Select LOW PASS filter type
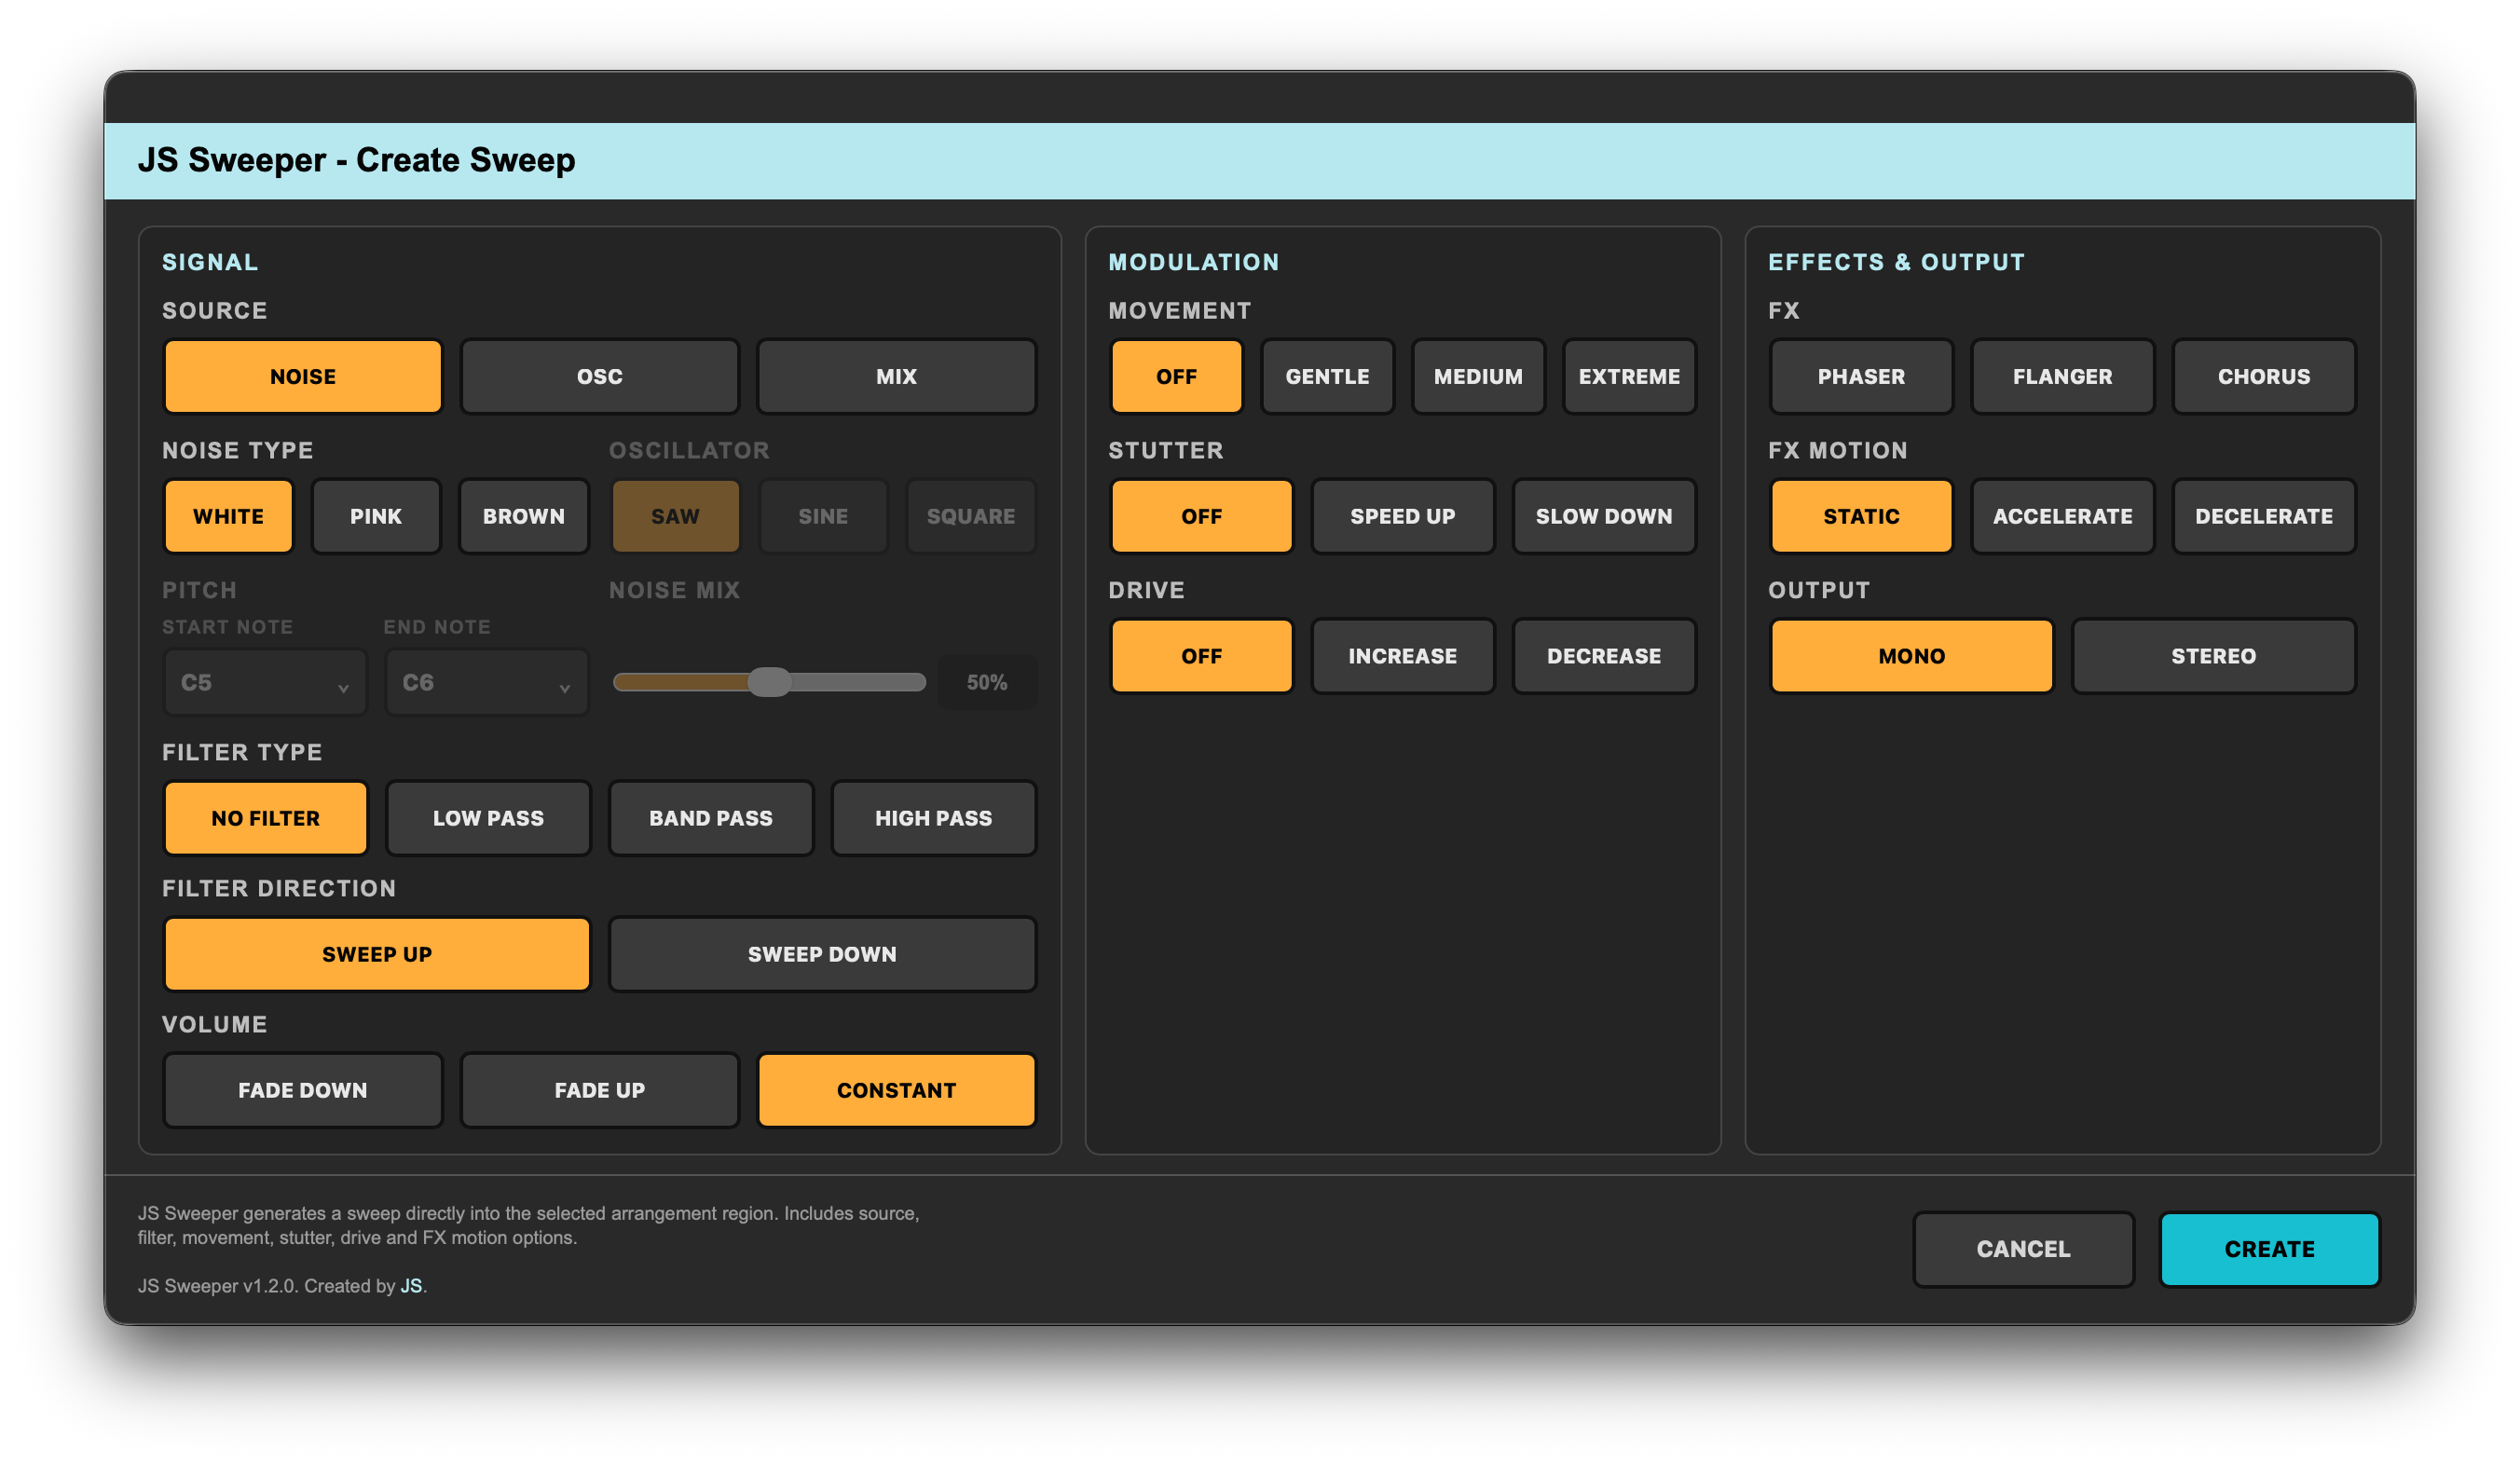Screen dimensions: 2520x1463 (x=488, y=818)
